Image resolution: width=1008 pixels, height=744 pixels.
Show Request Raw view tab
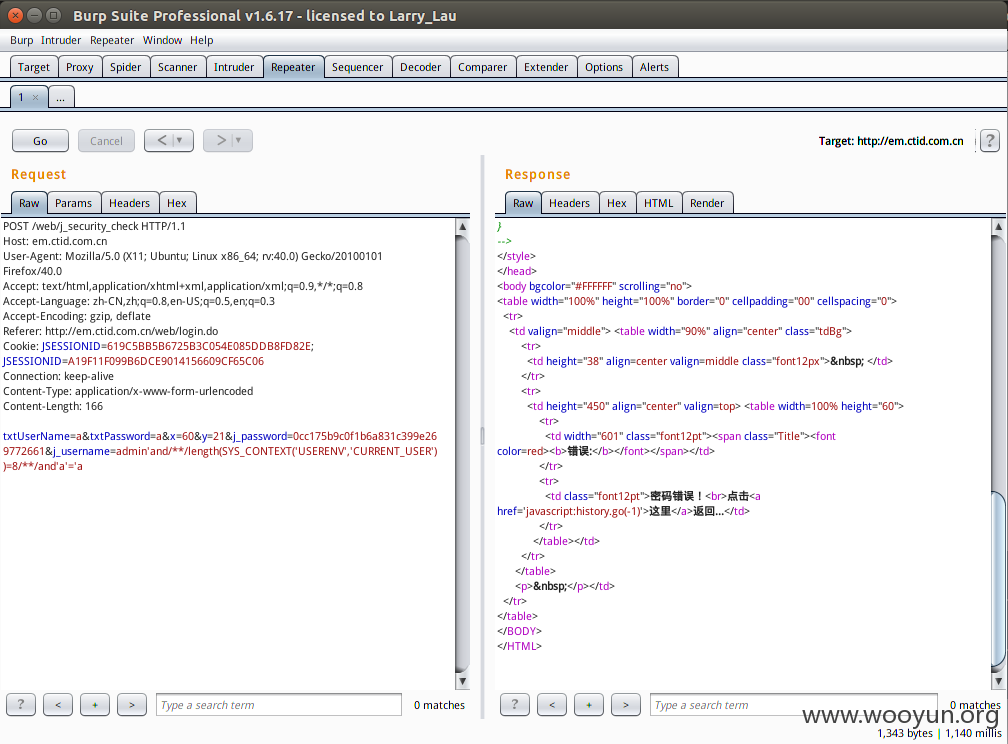click(29, 203)
